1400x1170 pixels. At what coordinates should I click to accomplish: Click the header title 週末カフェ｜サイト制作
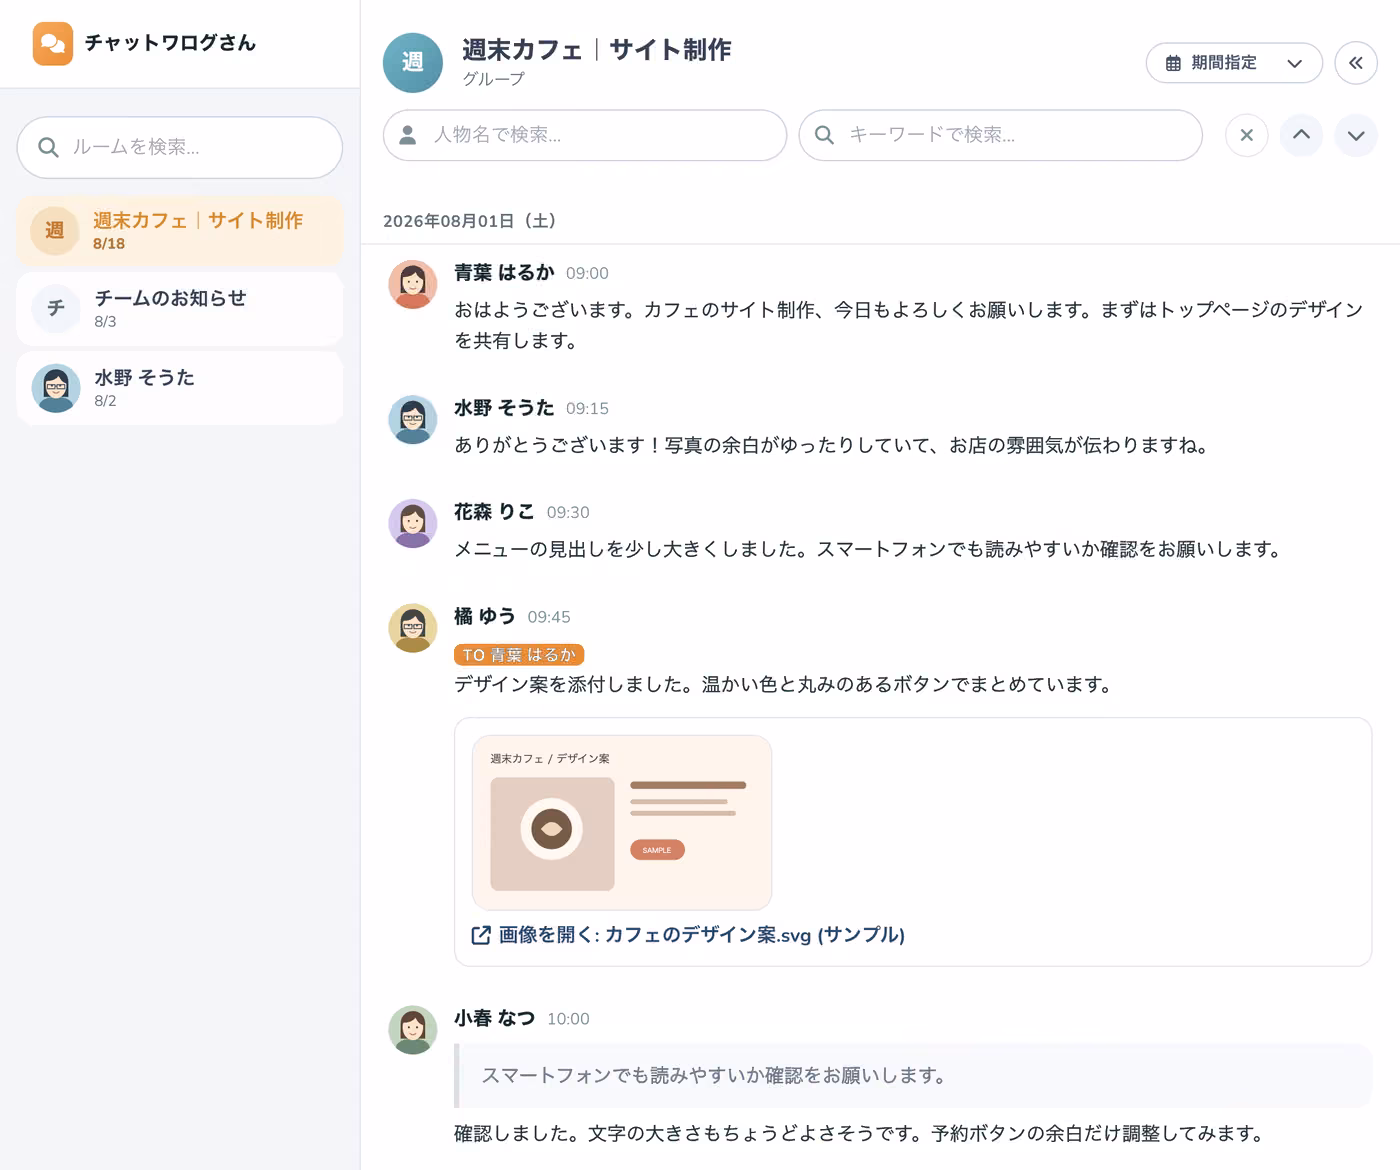tap(596, 49)
